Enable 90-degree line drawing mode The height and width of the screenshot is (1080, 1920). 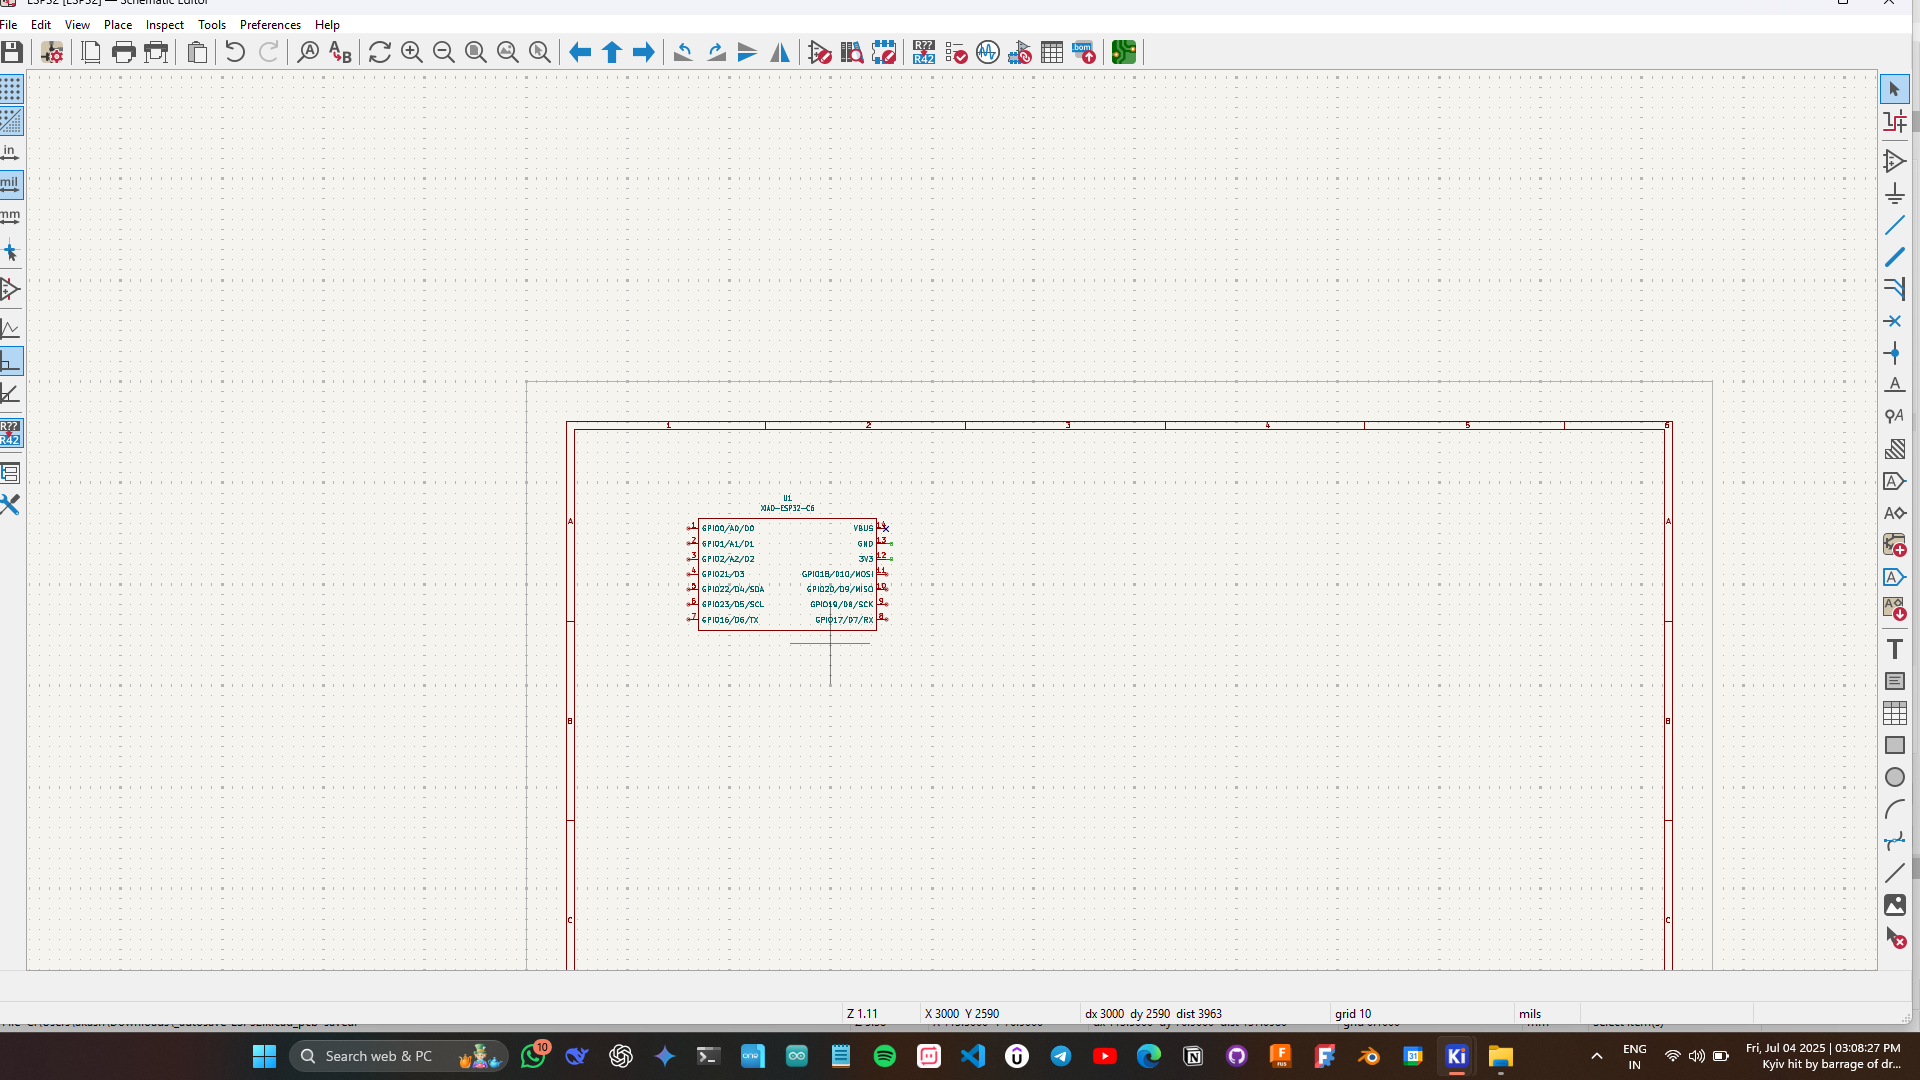click(11, 361)
